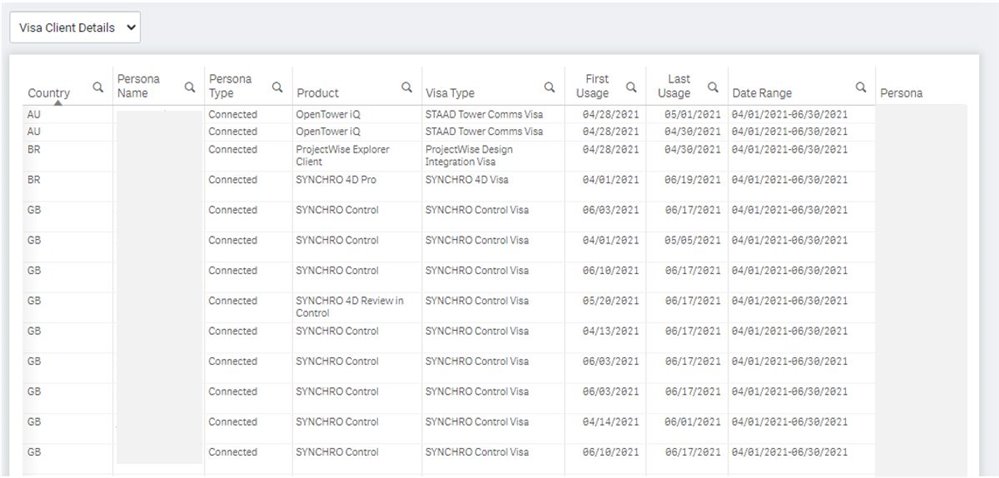Select SYNCHRO 4D Review in Control cell
The width and height of the screenshot is (999, 478).
coord(350,307)
